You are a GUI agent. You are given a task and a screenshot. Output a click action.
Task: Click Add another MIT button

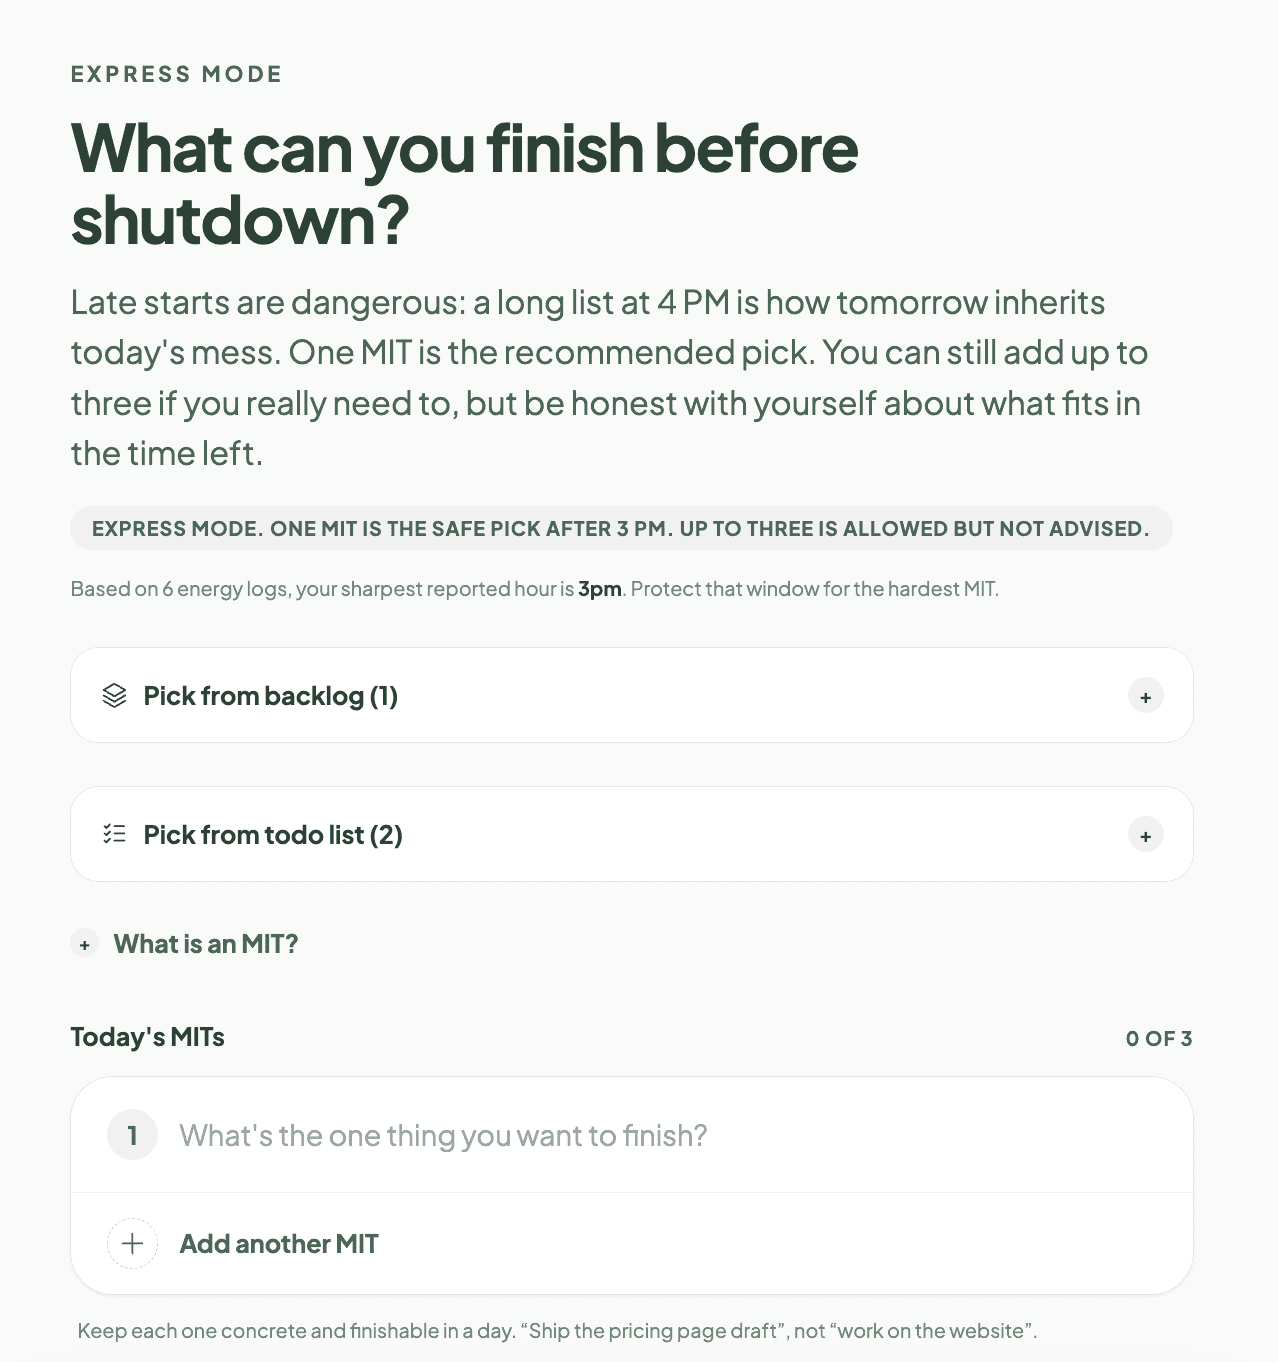632,1244
